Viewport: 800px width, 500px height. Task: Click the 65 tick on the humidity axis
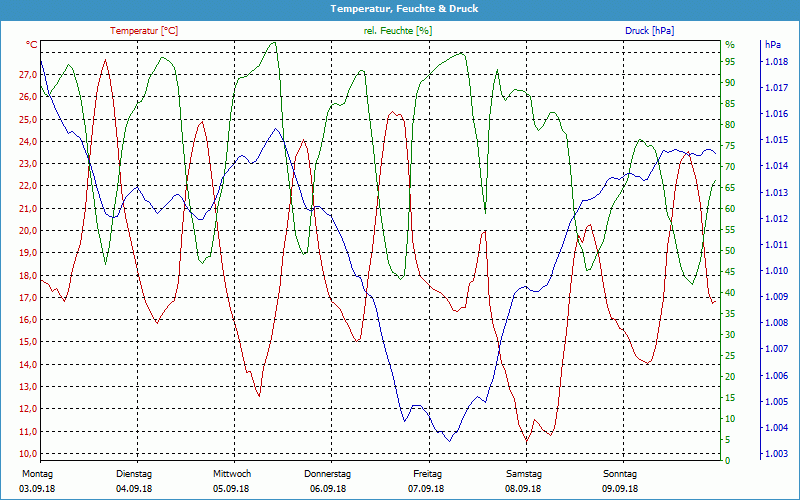point(730,188)
